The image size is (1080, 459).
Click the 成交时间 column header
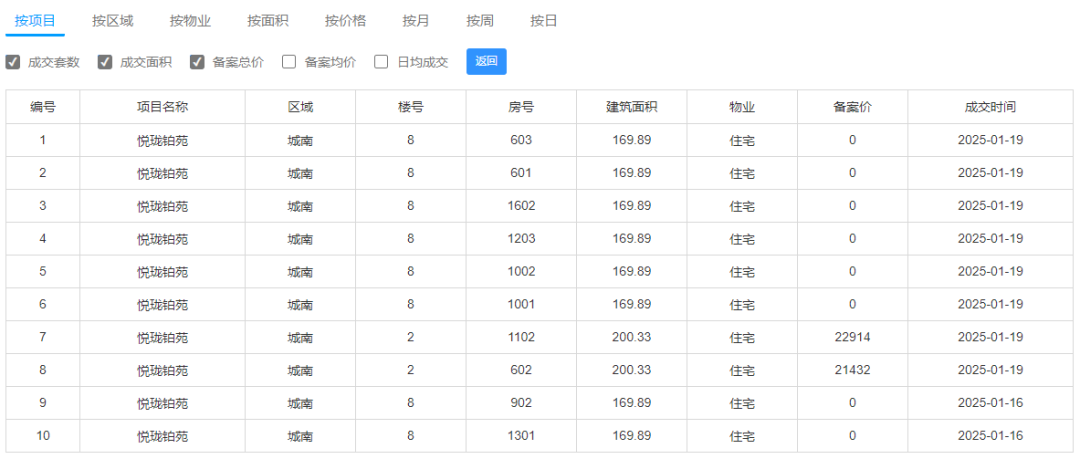[990, 107]
